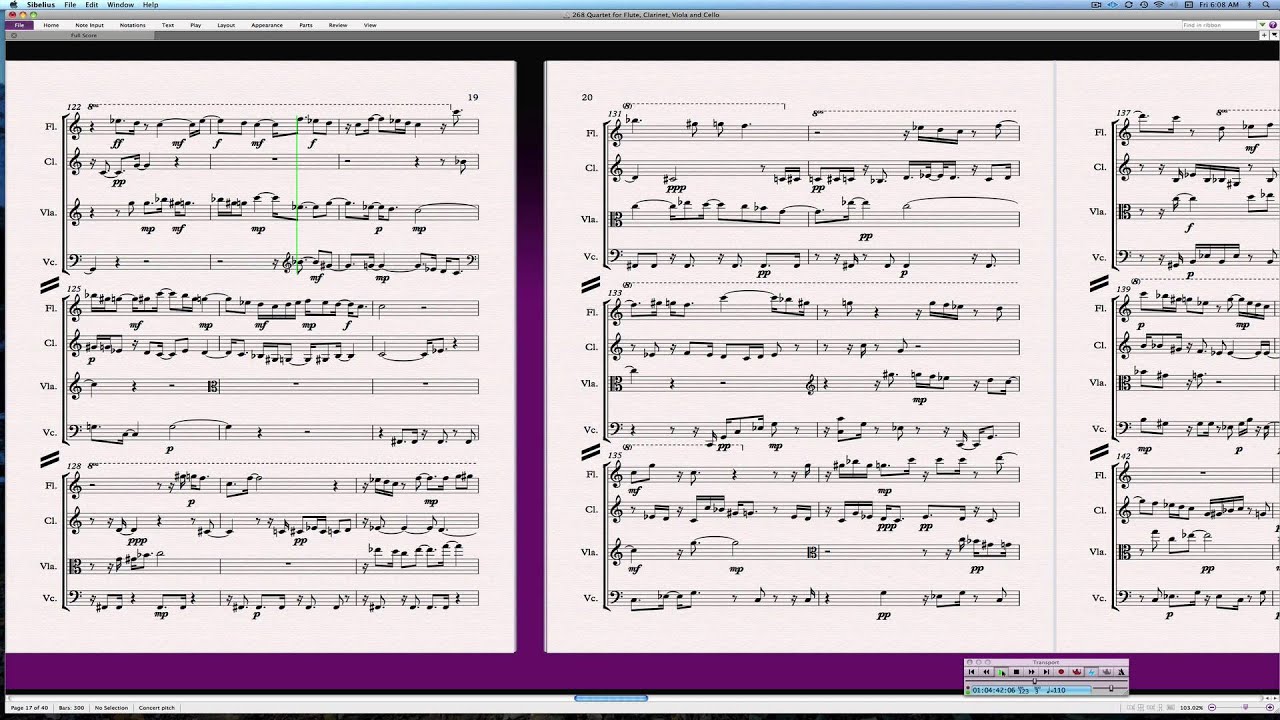Viewport: 1280px width, 720px height.
Task: Open the Text ribbon tab
Action: [x=168, y=25]
